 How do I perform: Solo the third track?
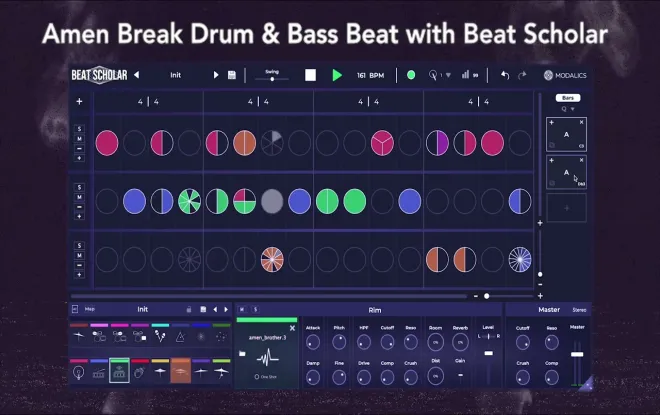coord(79,245)
